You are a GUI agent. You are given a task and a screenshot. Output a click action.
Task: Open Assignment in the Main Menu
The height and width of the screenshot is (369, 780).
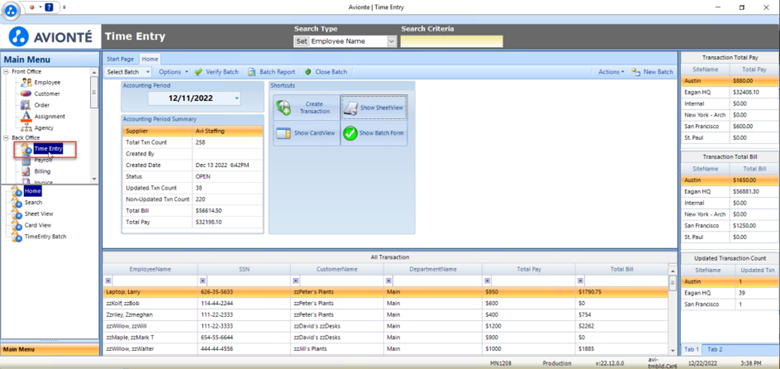pyautogui.click(x=49, y=116)
